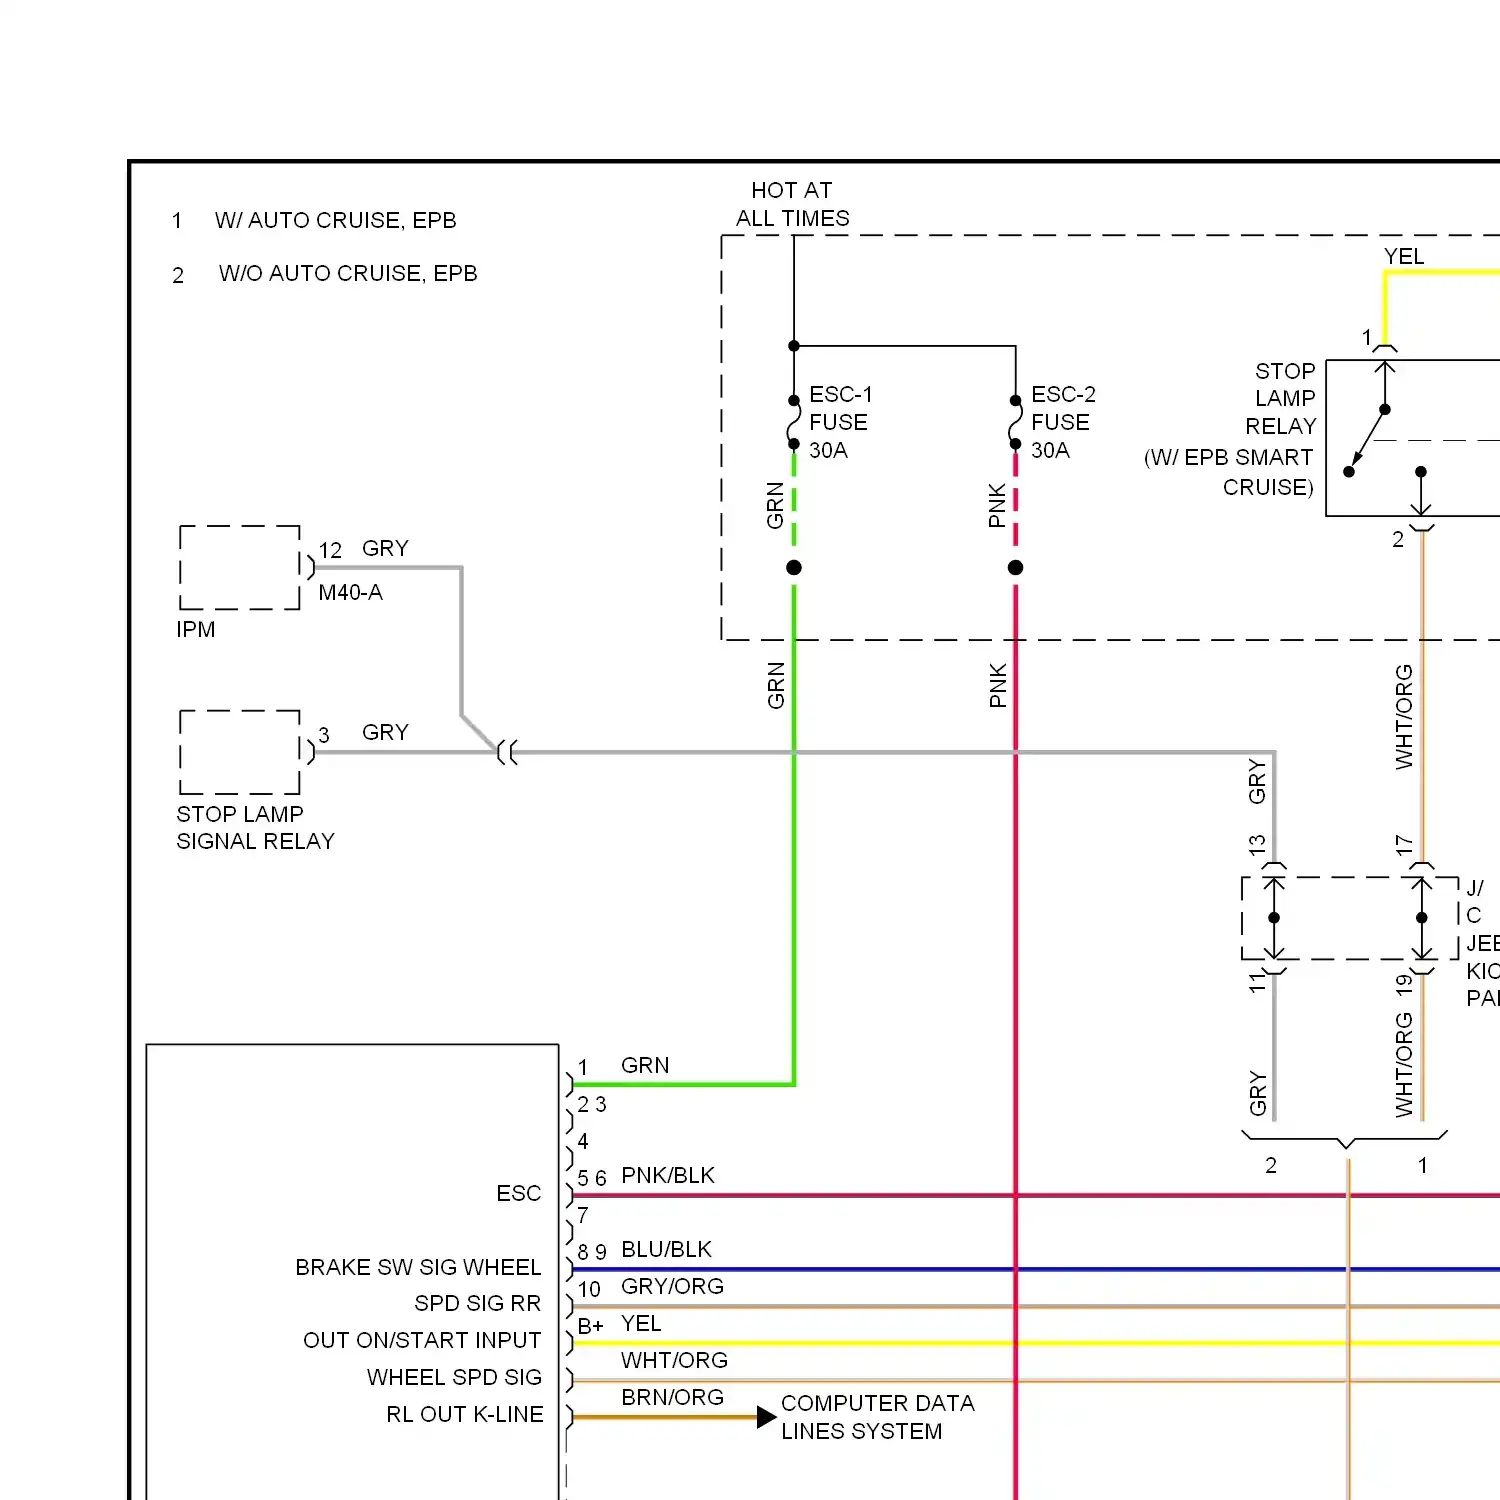Click the "12 GRY" pin label at IPM
Image resolution: width=1500 pixels, height=1500 pixels.
[x=364, y=549]
